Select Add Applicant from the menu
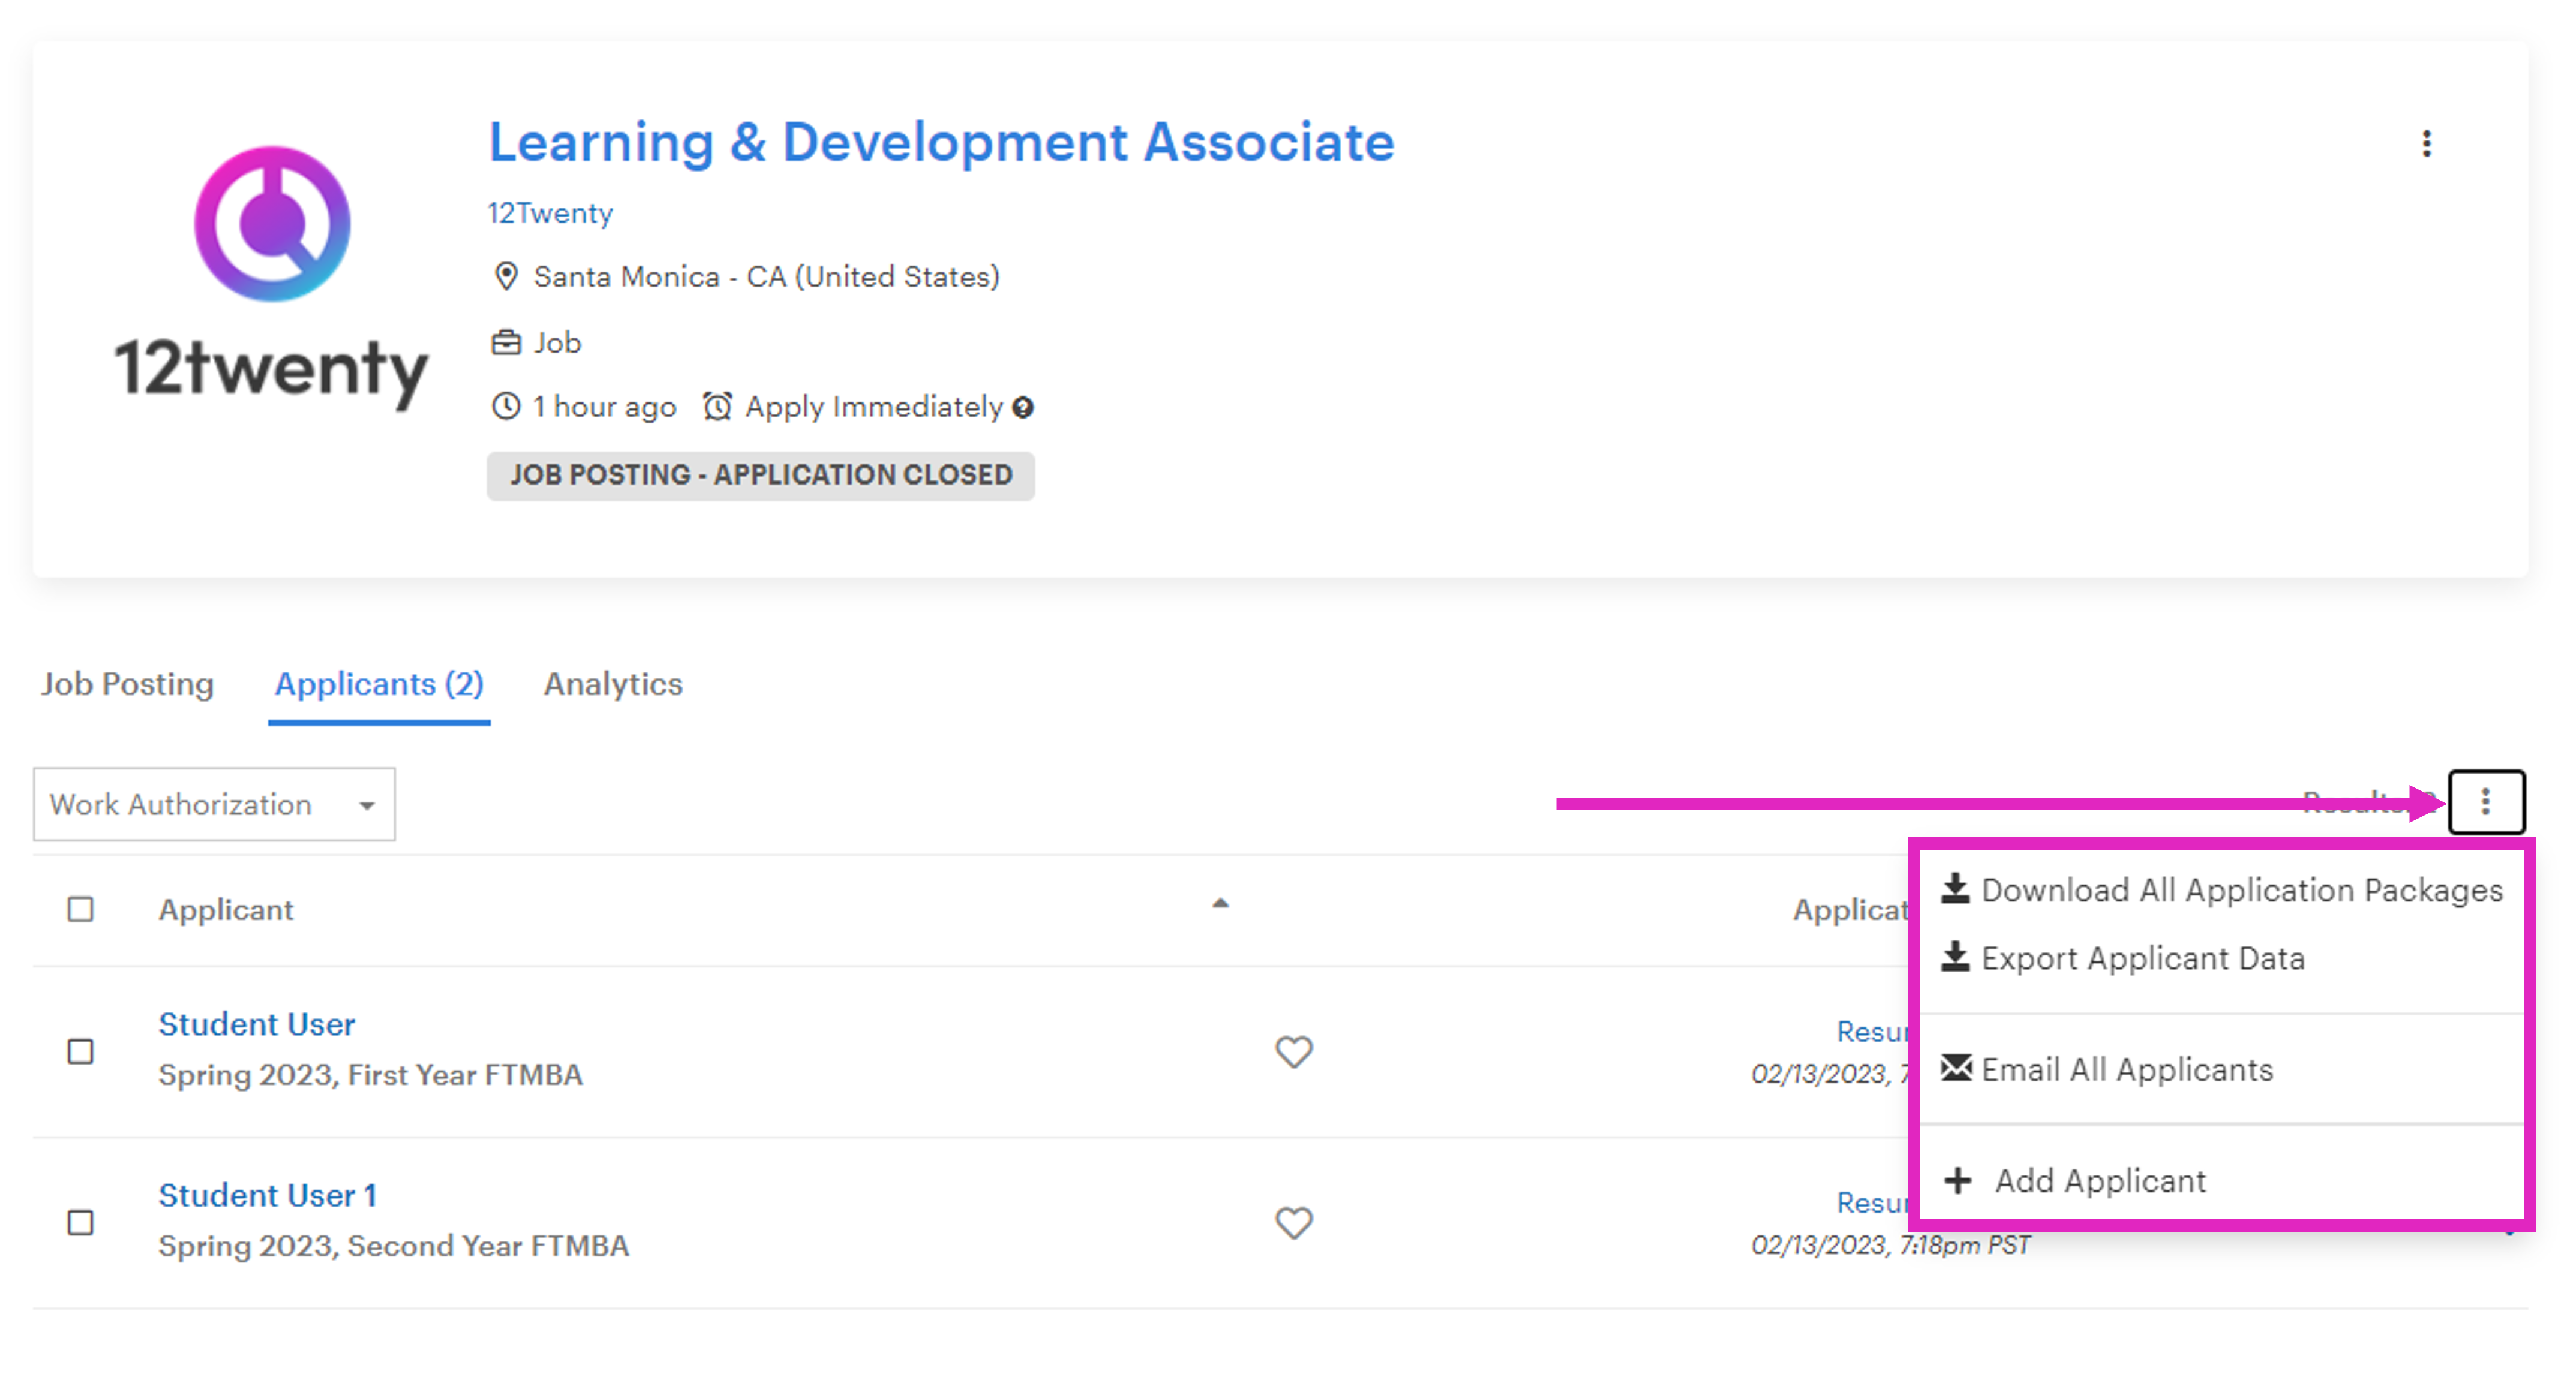Viewport: 2576px width, 1386px height. (2075, 1181)
